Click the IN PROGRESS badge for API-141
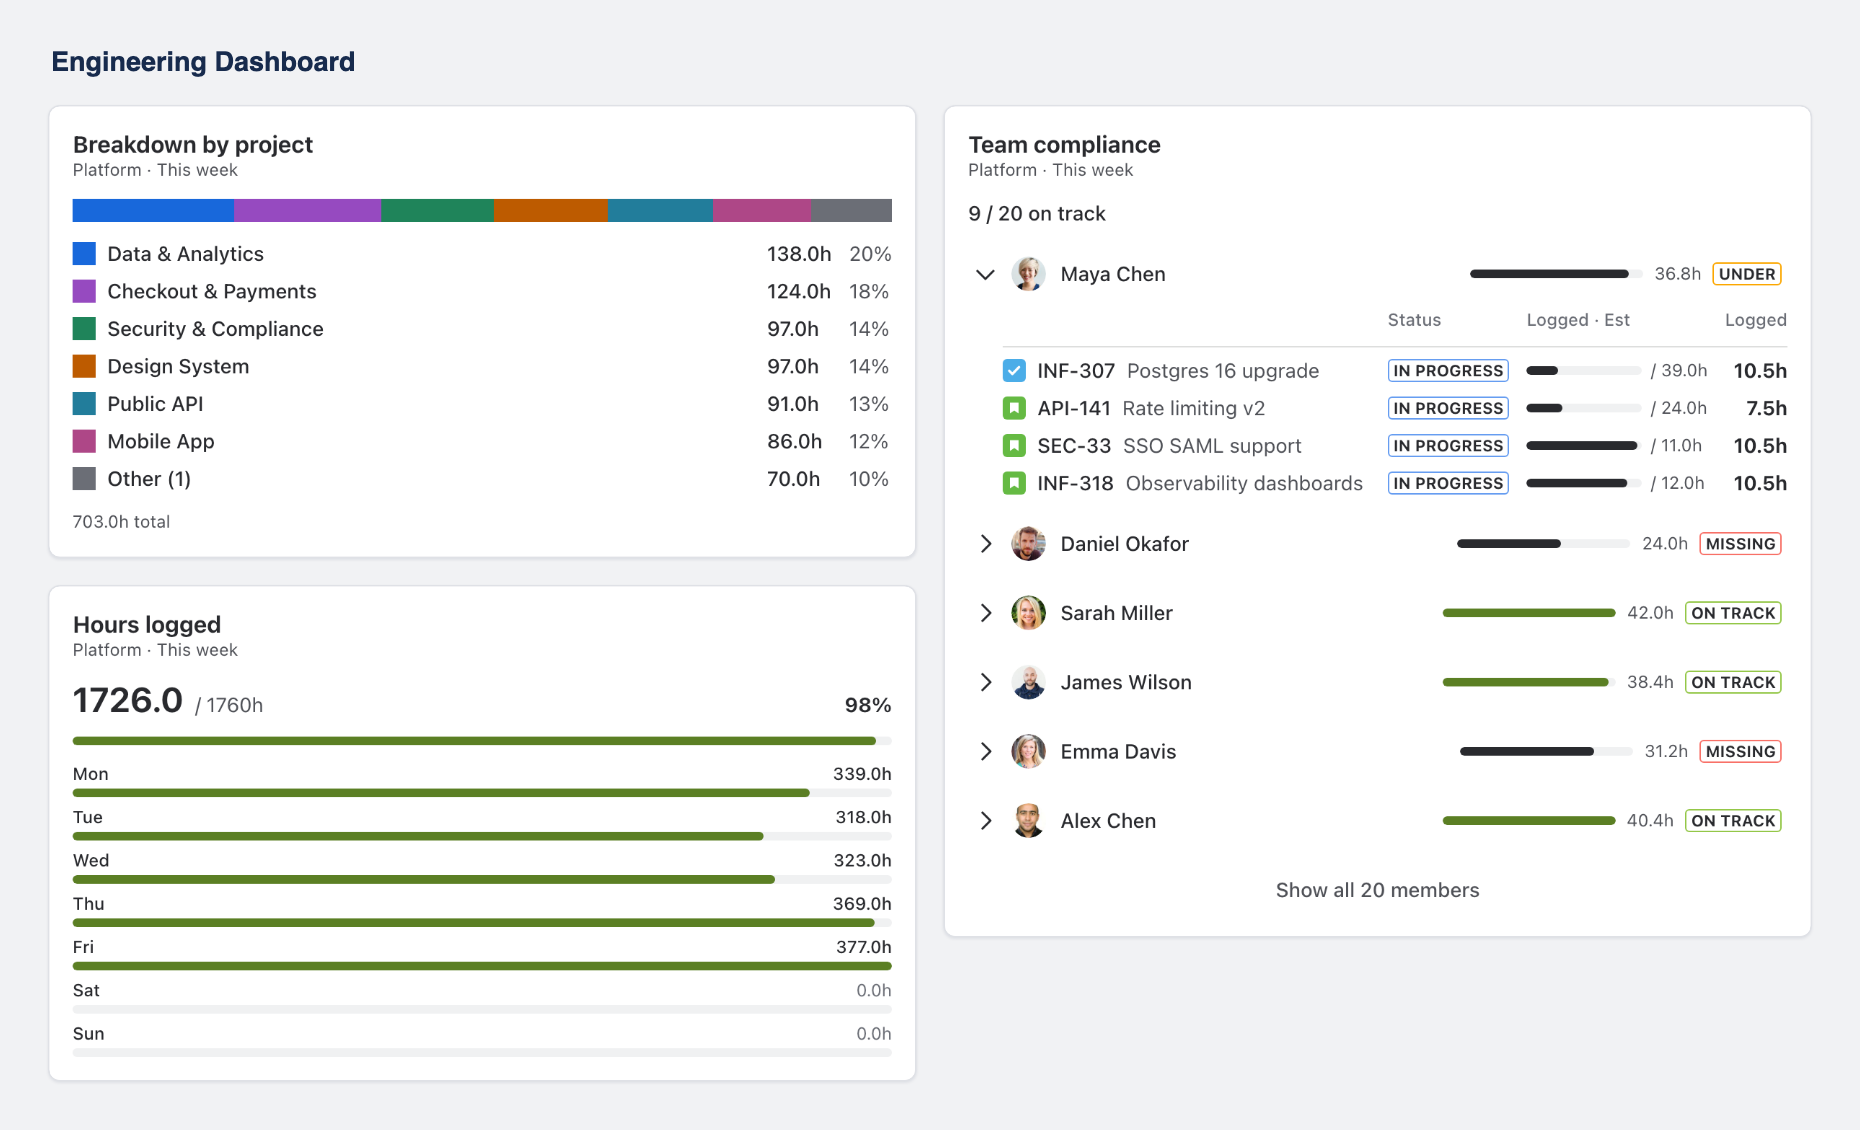Viewport: 1860px width, 1130px height. (1448, 408)
